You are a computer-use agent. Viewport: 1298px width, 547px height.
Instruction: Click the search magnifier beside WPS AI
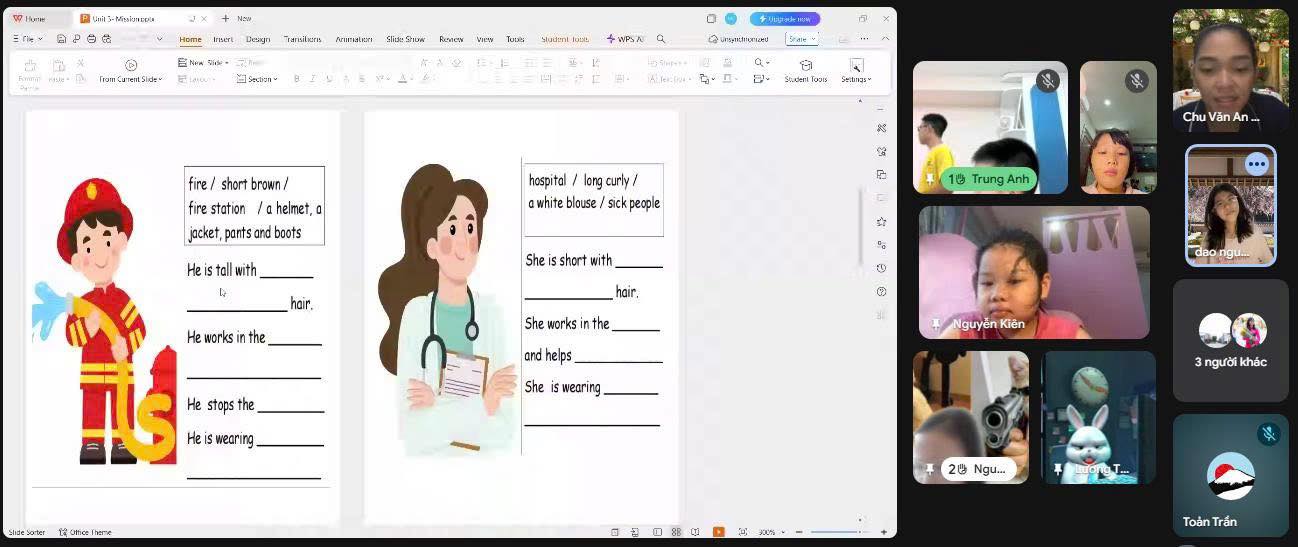661,39
